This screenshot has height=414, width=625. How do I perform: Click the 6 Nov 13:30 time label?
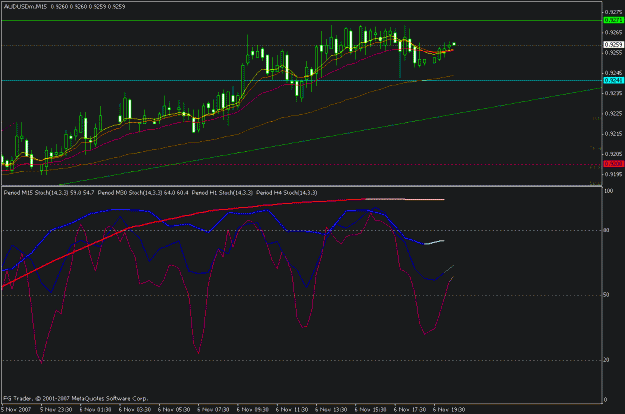(x=331, y=410)
